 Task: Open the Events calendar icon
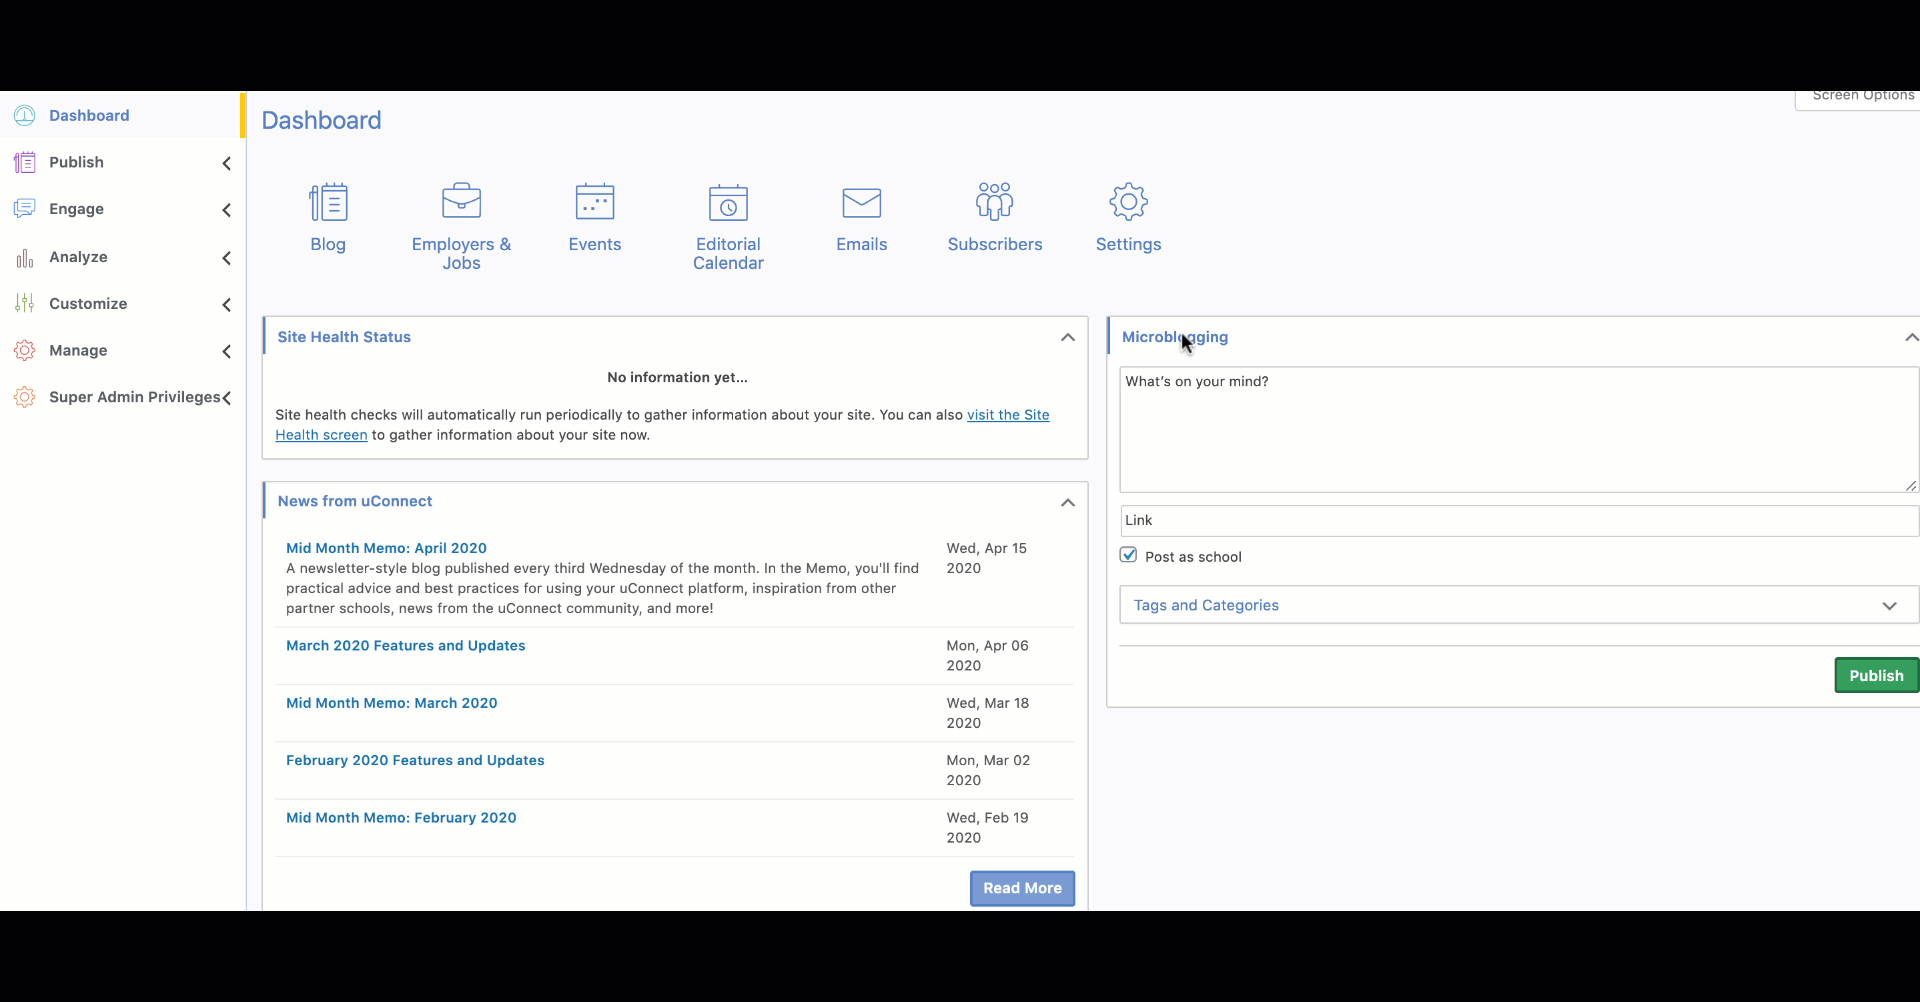594,202
